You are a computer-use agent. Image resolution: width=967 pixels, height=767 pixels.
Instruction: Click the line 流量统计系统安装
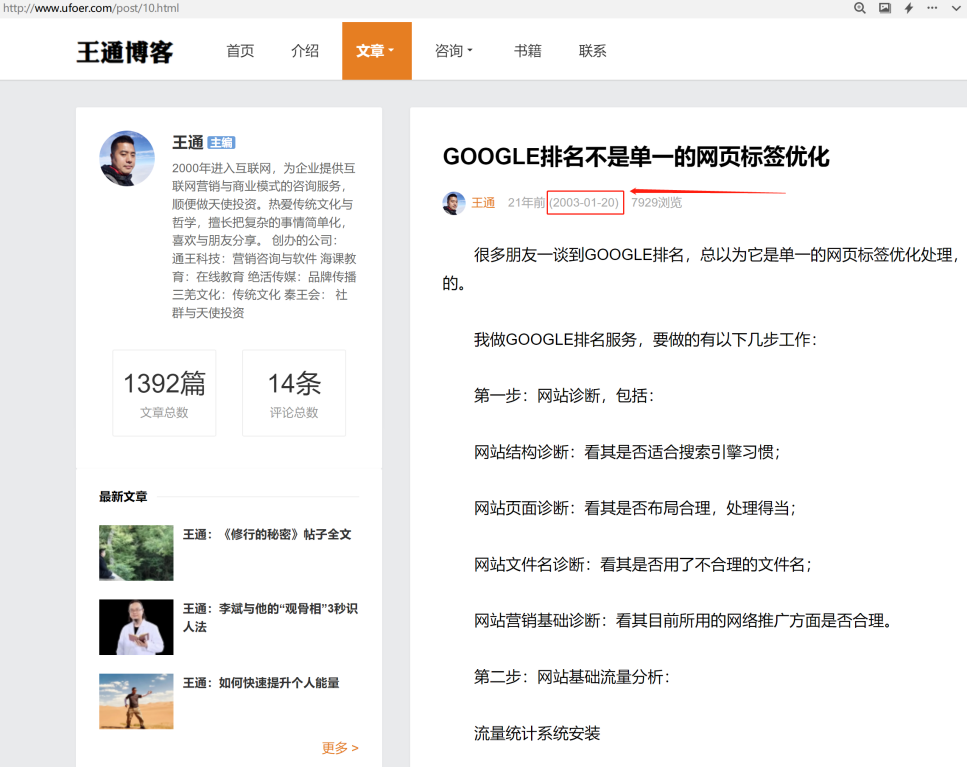point(537,733)
